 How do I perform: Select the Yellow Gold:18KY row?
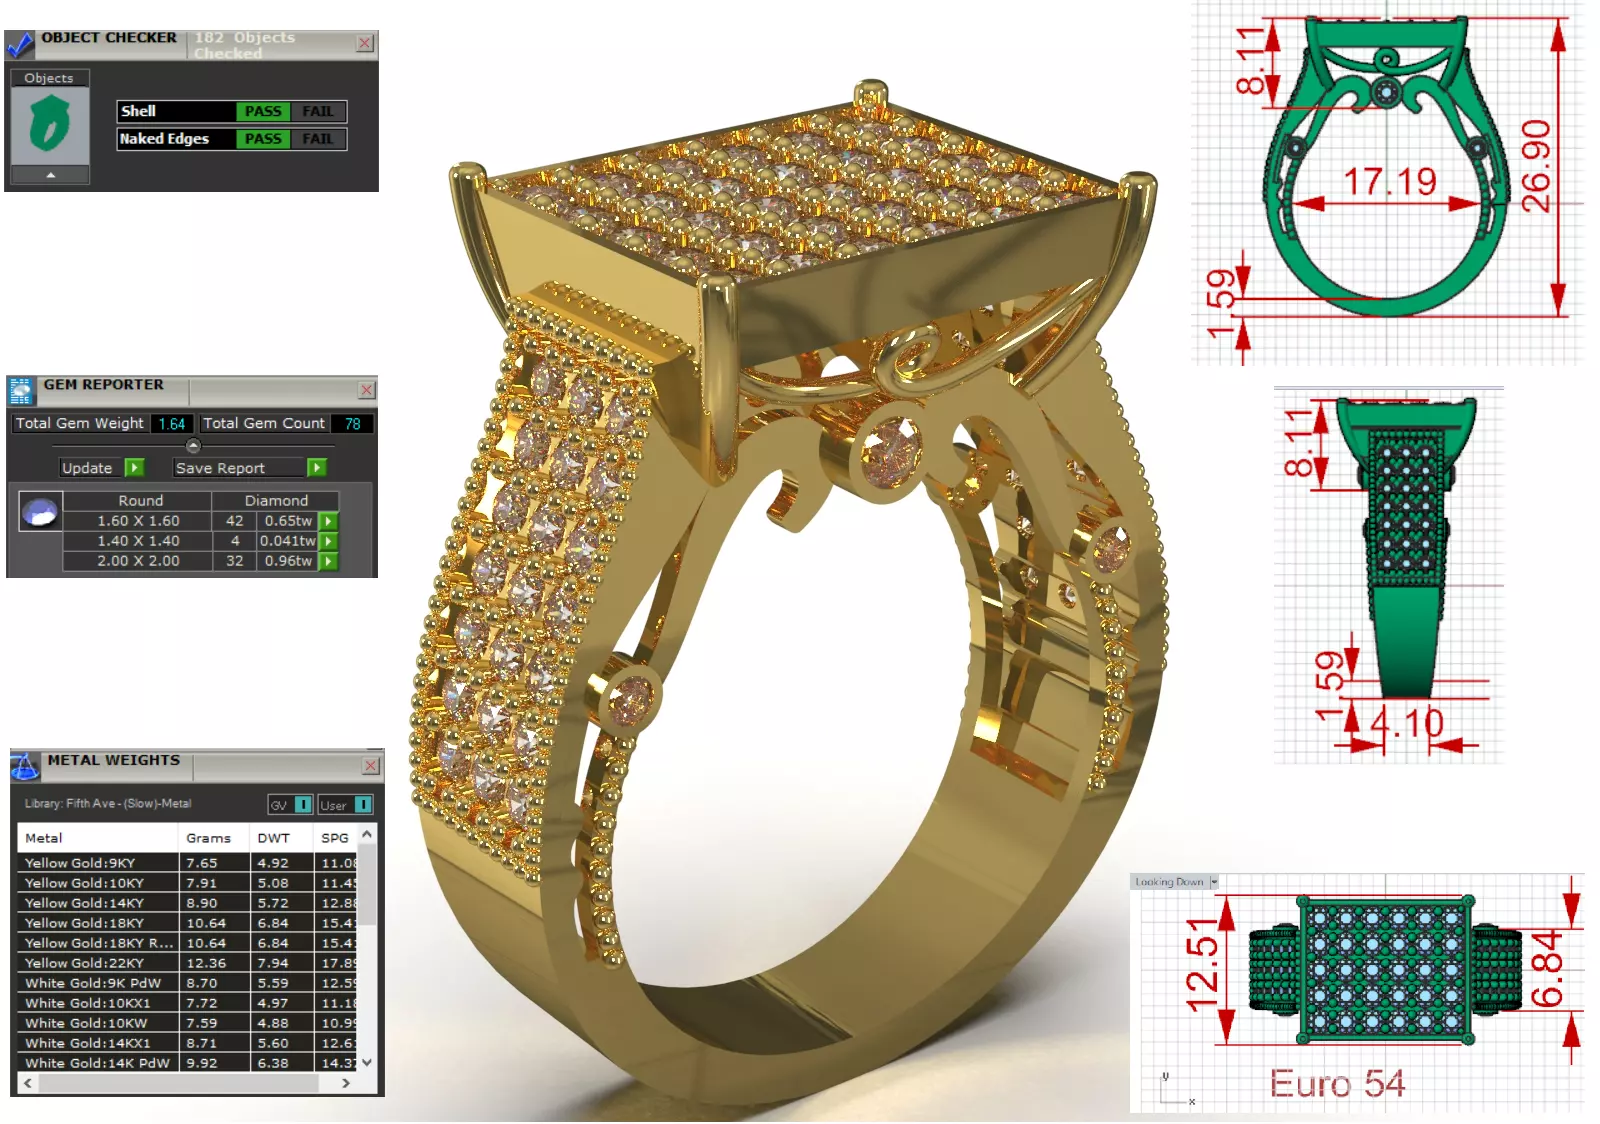click(187, 923)
